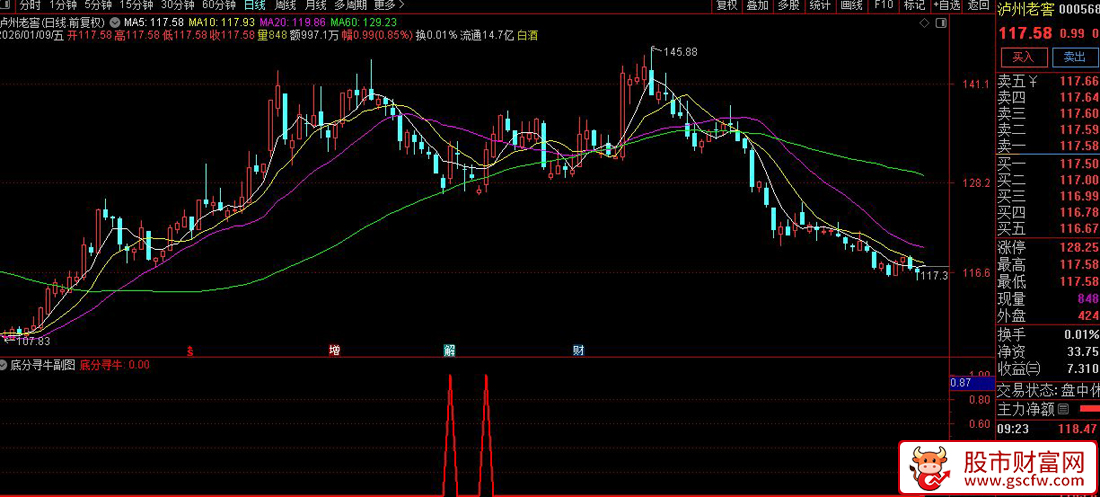
Task: Click the 收益(三) 7.310 row
Action: tap(1048, 369)
